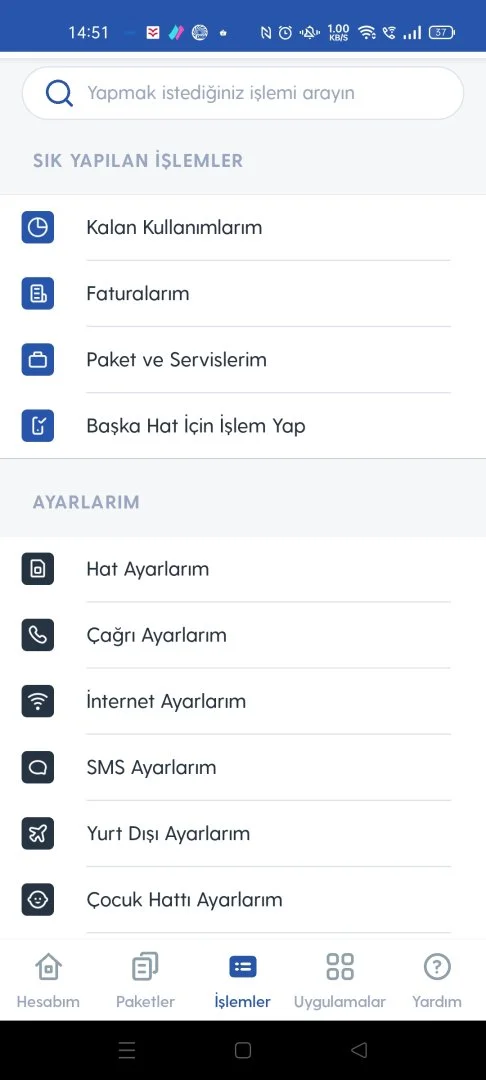
Task: Open the Çocuk Hattı Ayarlarım entry
Action: (243, 900)
